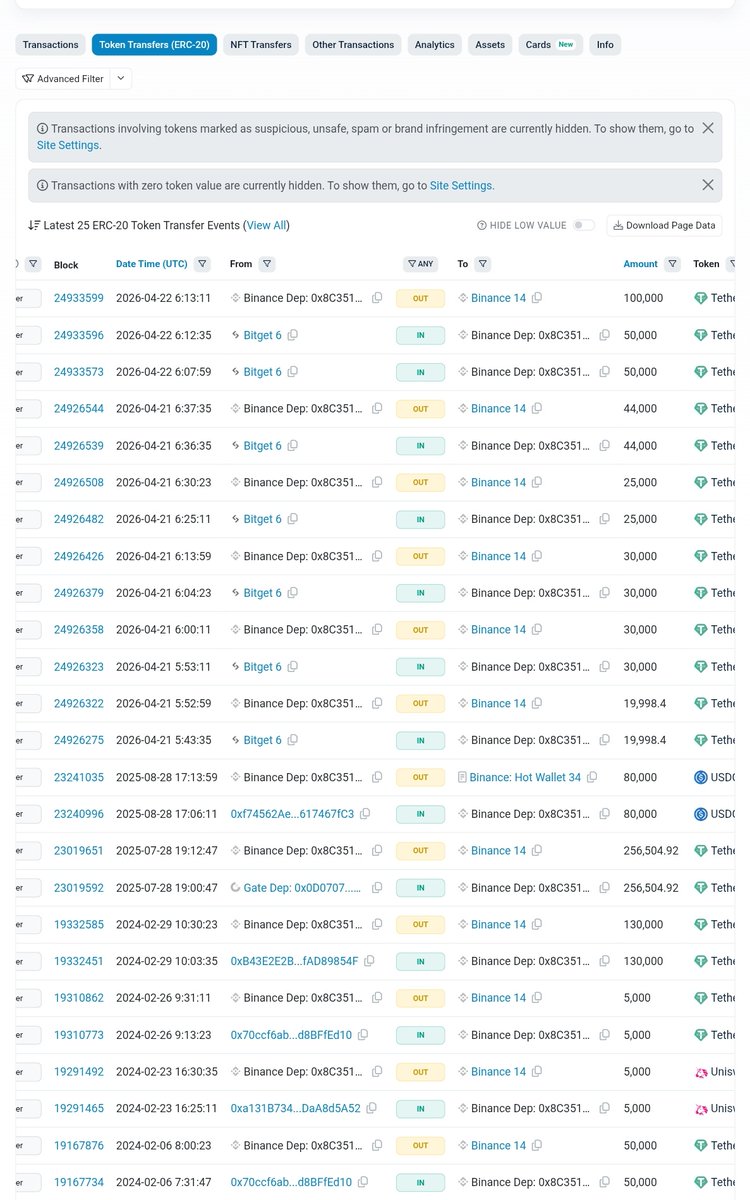Copy the 0xB43E2E2B...fAD89854F address
Viewport: 750px width, 1200px height.
coord(369,961)
